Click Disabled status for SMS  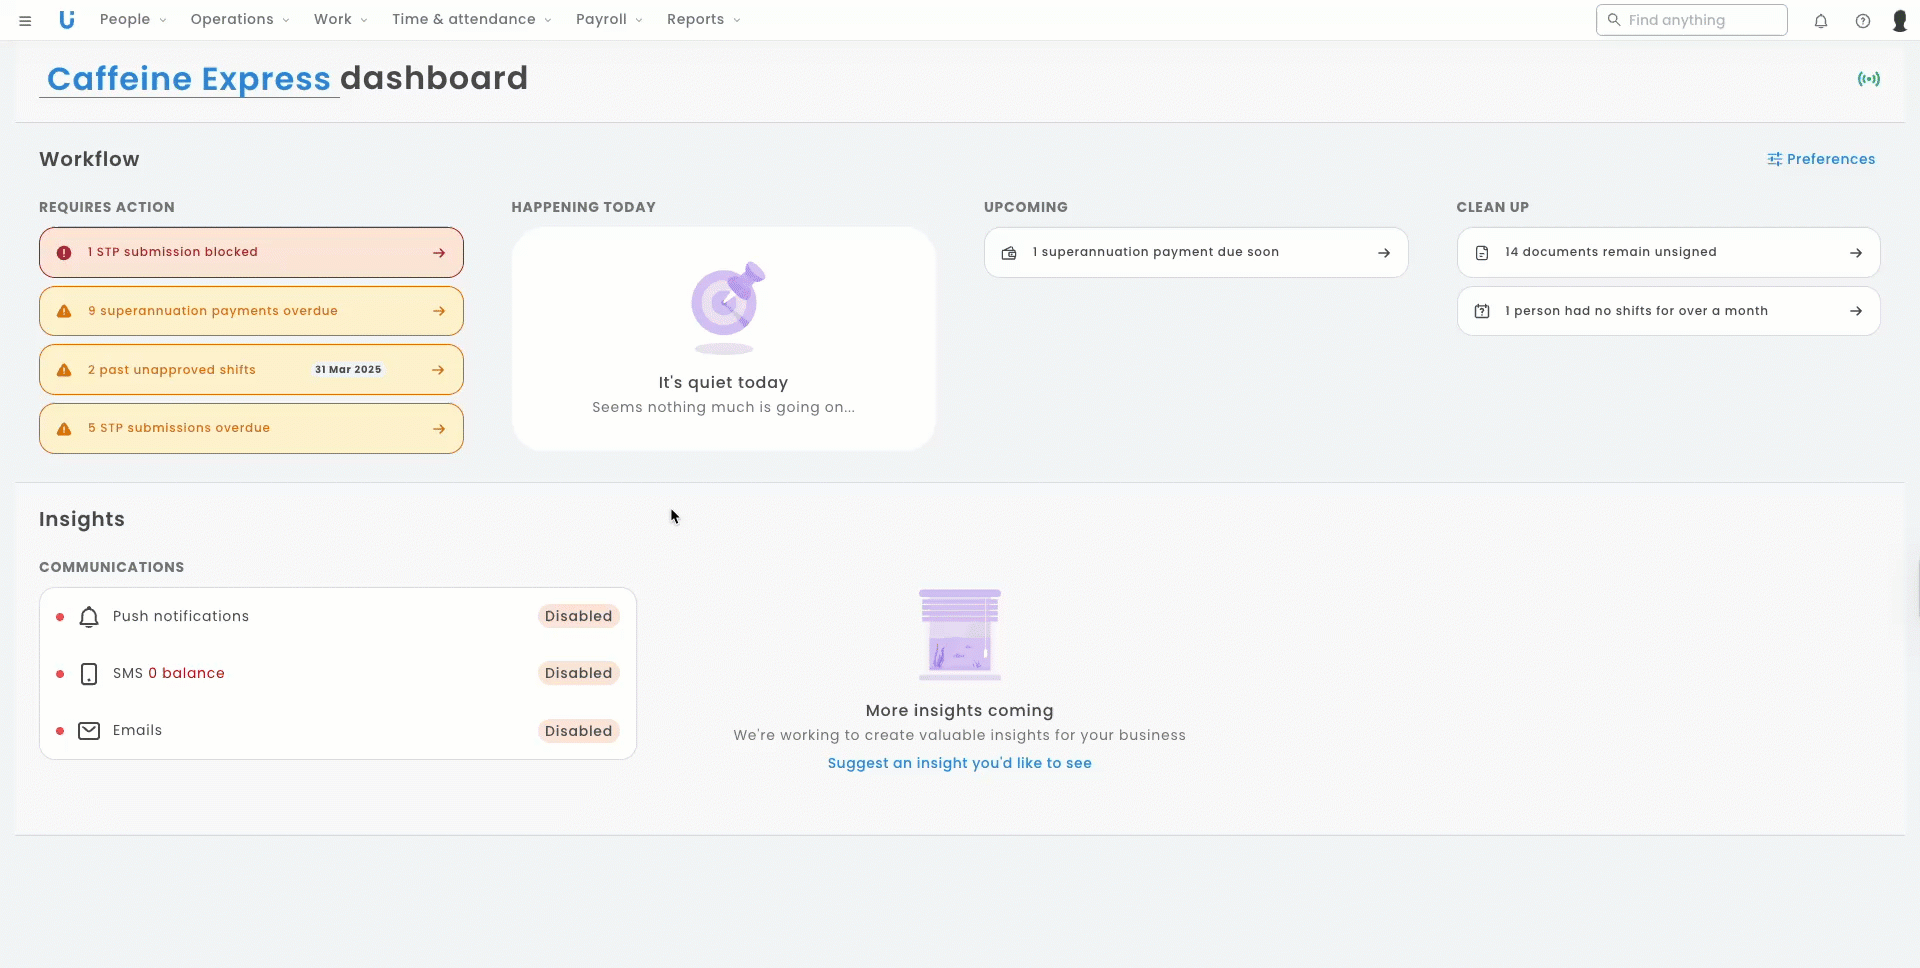578,674
